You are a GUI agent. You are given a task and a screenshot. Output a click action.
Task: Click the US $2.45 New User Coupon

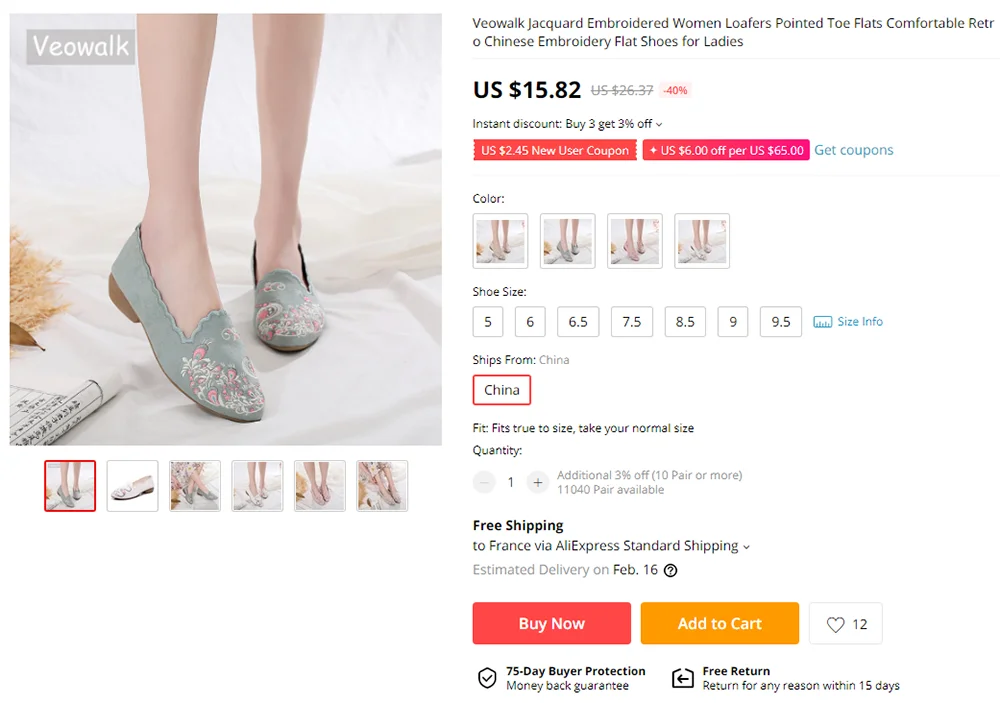click(x=555, y=150)
